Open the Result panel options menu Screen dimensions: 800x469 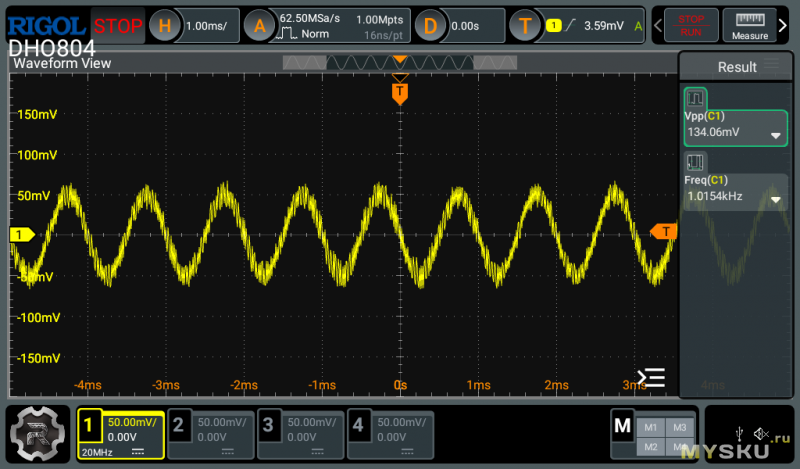pos(771,67)
